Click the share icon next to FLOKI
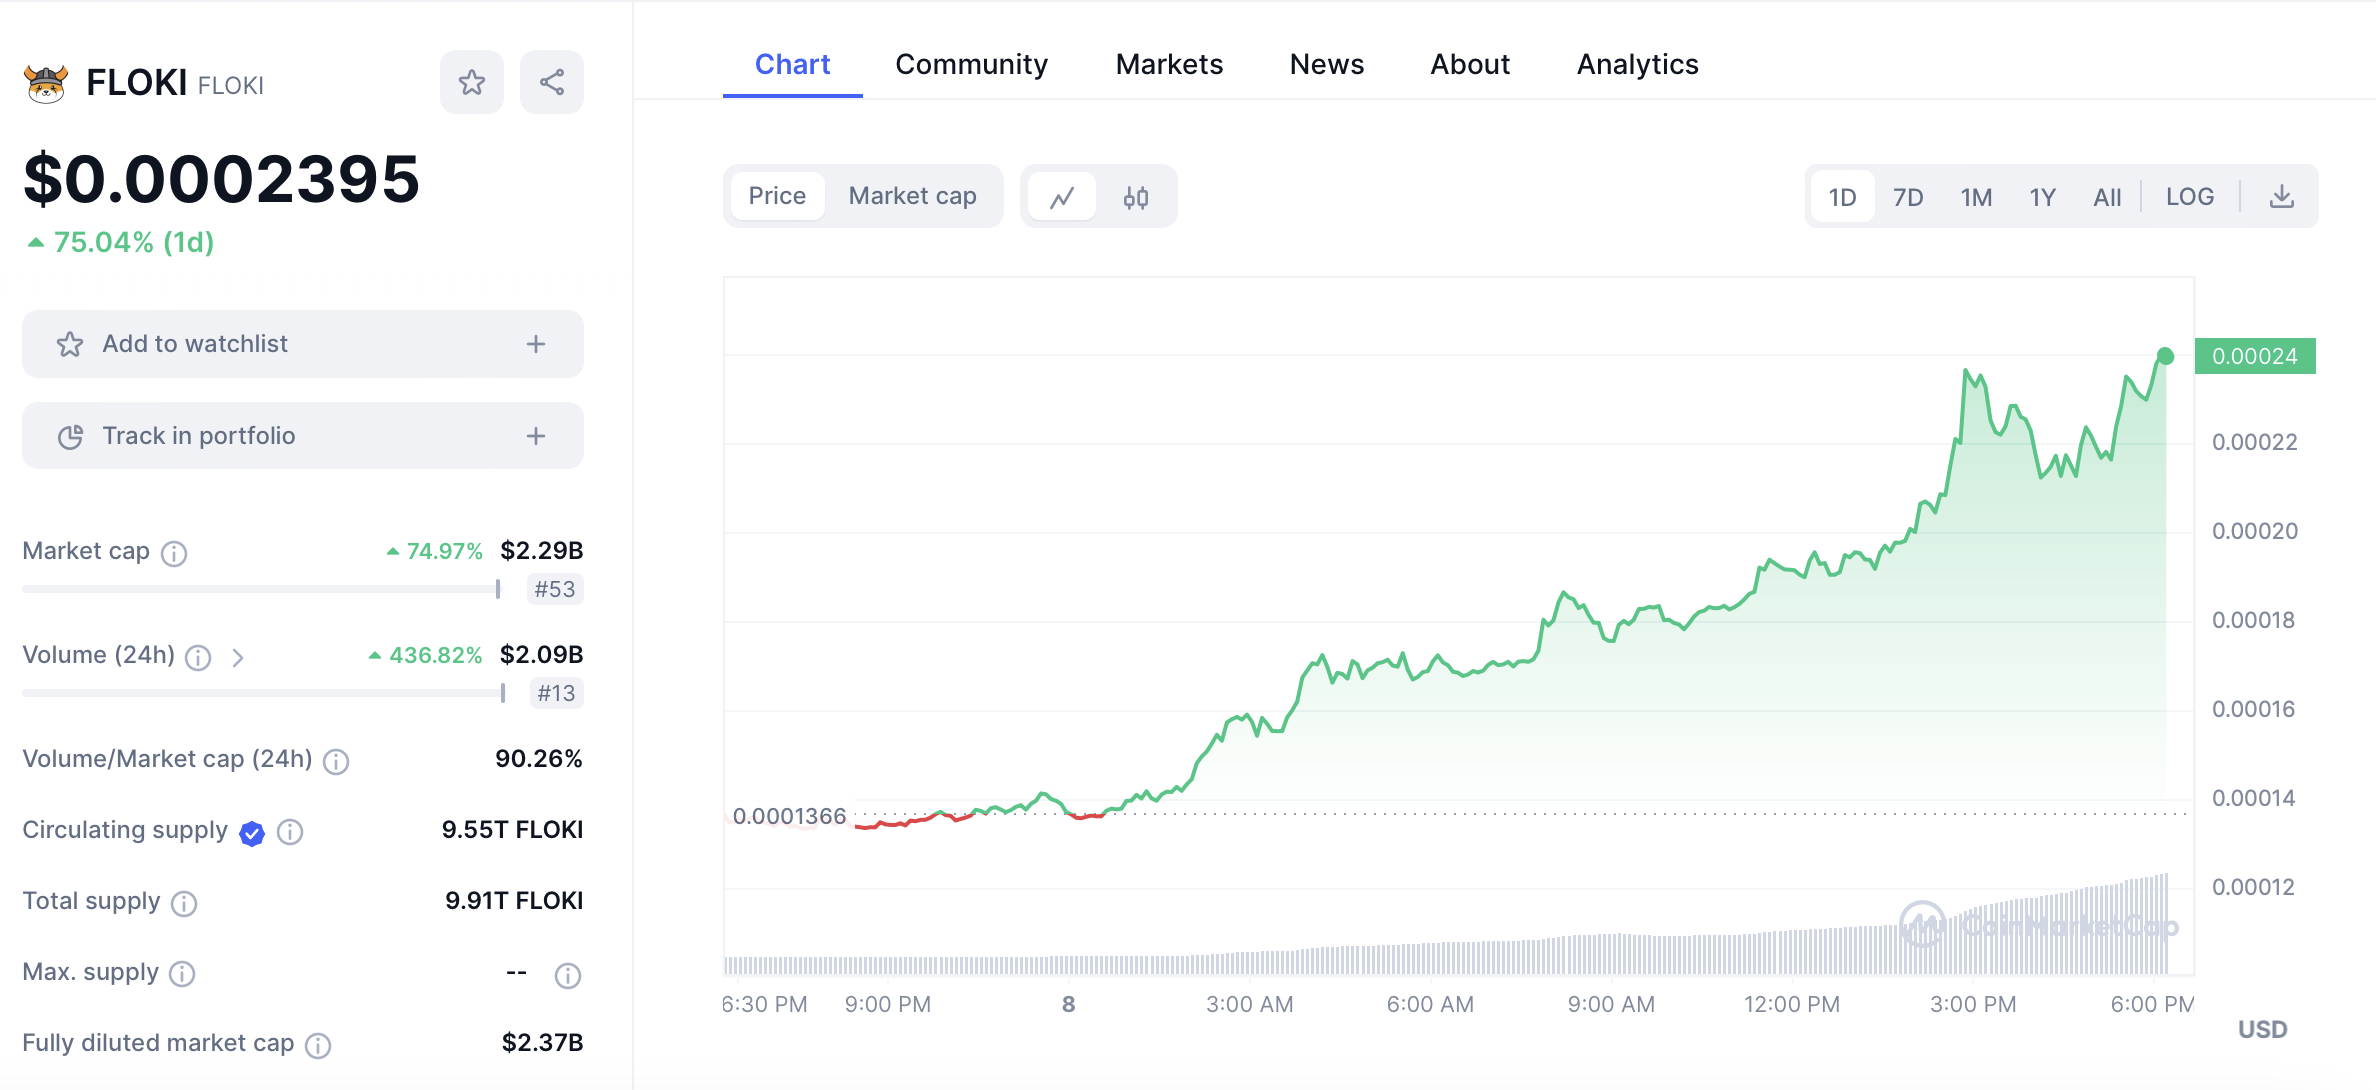Screen dimensions: 2376x1090 552,82
